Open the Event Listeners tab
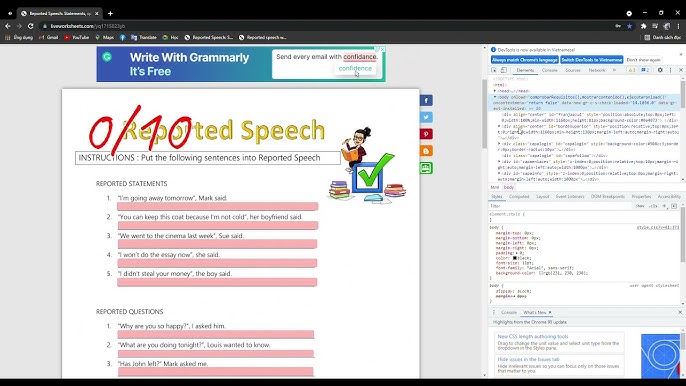Viewport: 686px width, 386px height. click(570, 197)
